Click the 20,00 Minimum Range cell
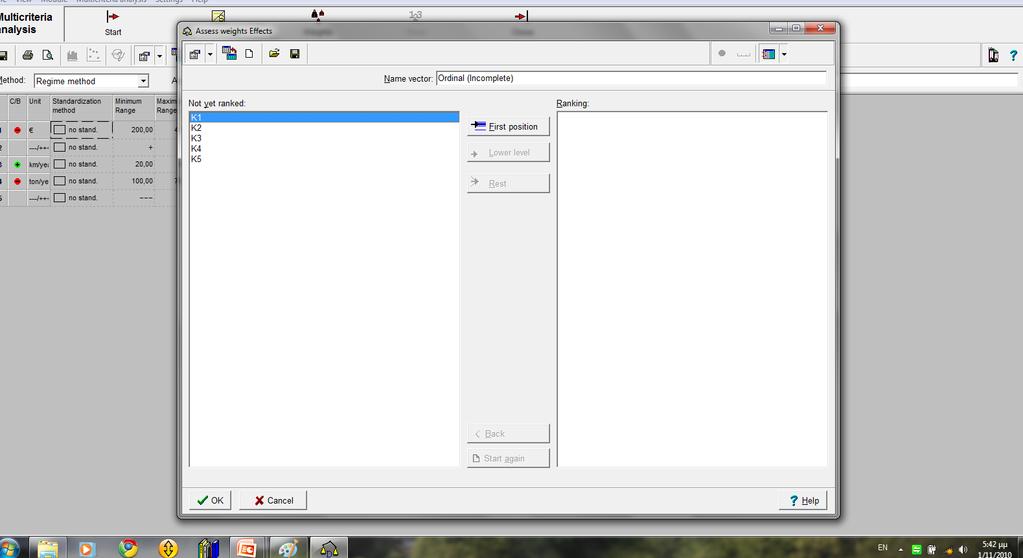The image size is (1023, 558). click(134, 164)
